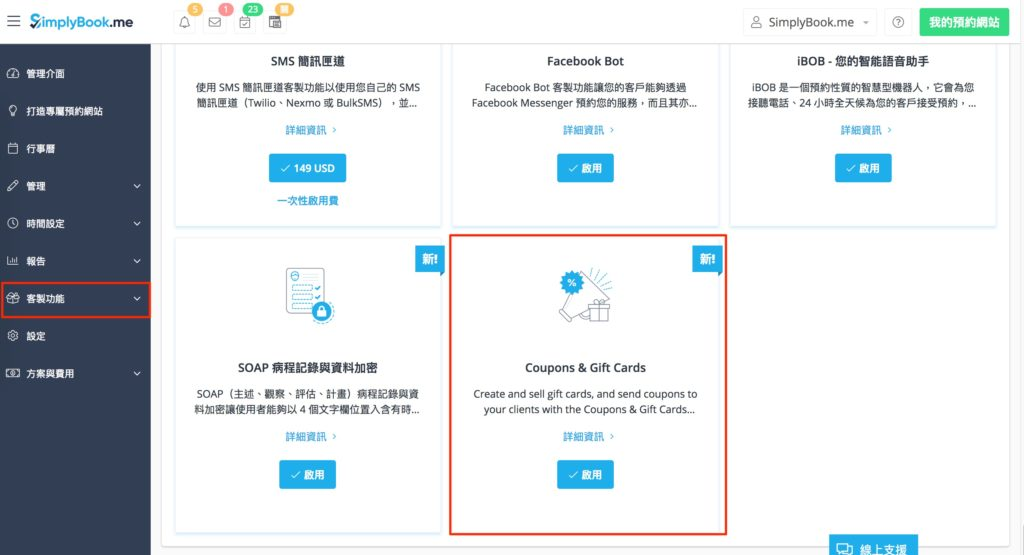The width and height of the screenshot is (1024, 555).
Task: Click the 線上支援 chat icon
Action: pos(845,550)
